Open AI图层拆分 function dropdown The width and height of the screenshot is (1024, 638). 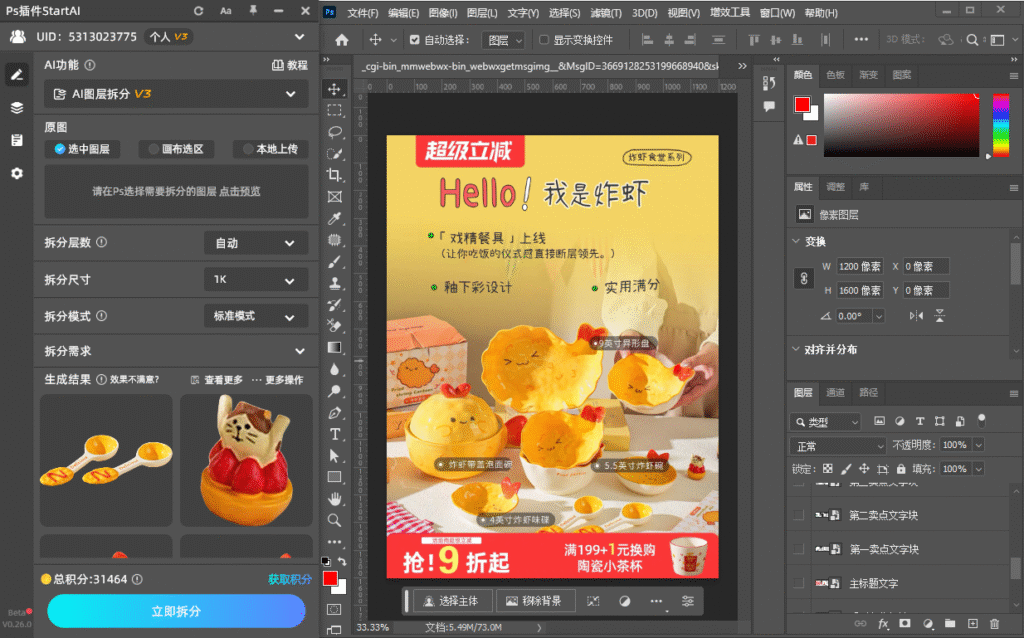[x=176, y=94]
